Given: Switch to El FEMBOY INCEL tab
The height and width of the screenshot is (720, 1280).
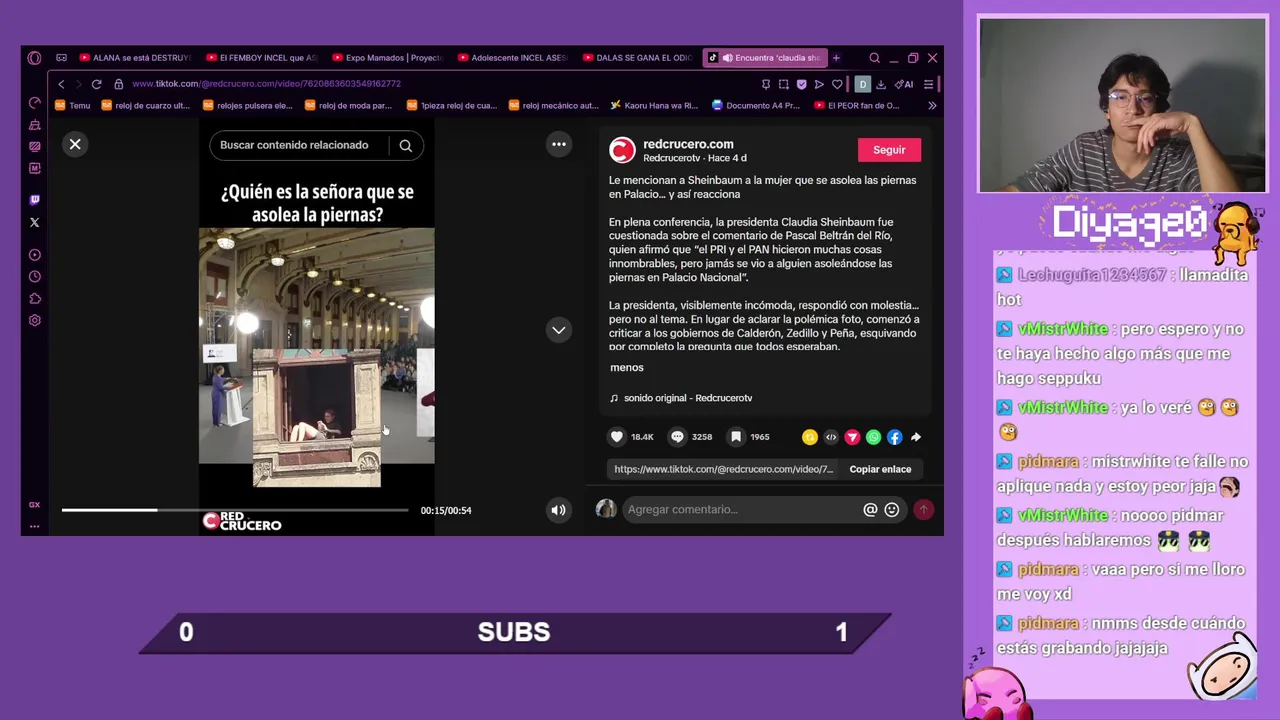Looking at the screenshot, I should [x=260, y=58].
